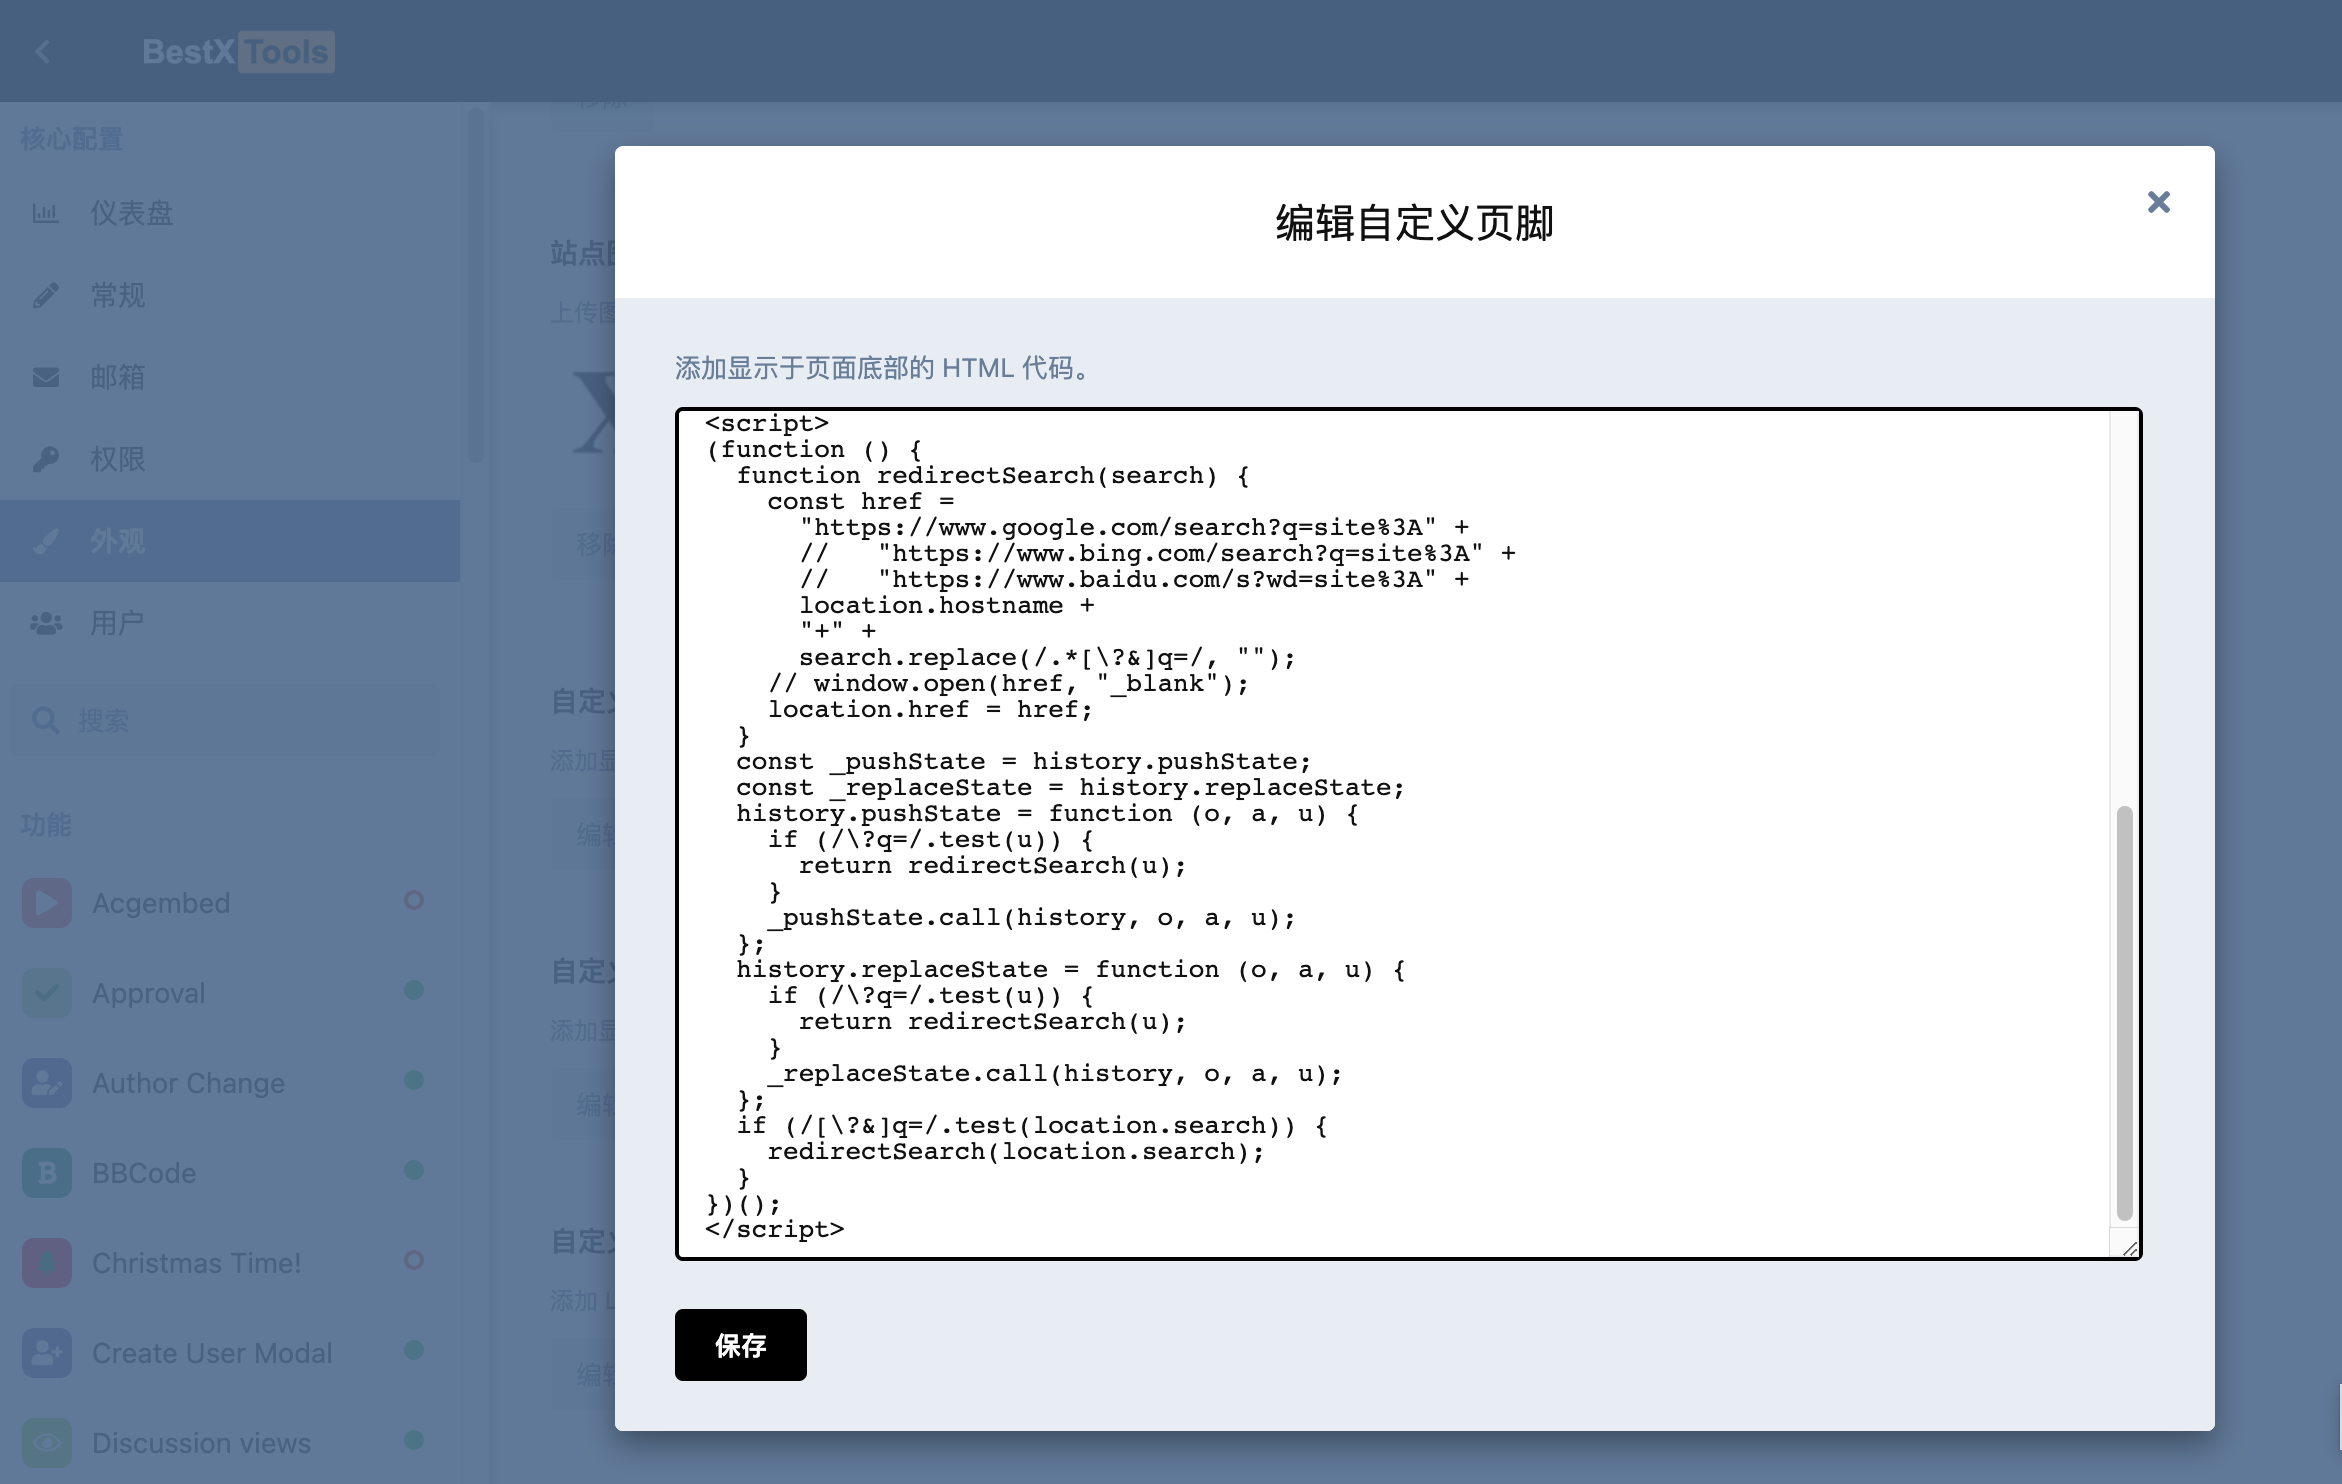Click the resize handle of the code textarea
The image size is (2342, 1484).
[2129, 1248]
